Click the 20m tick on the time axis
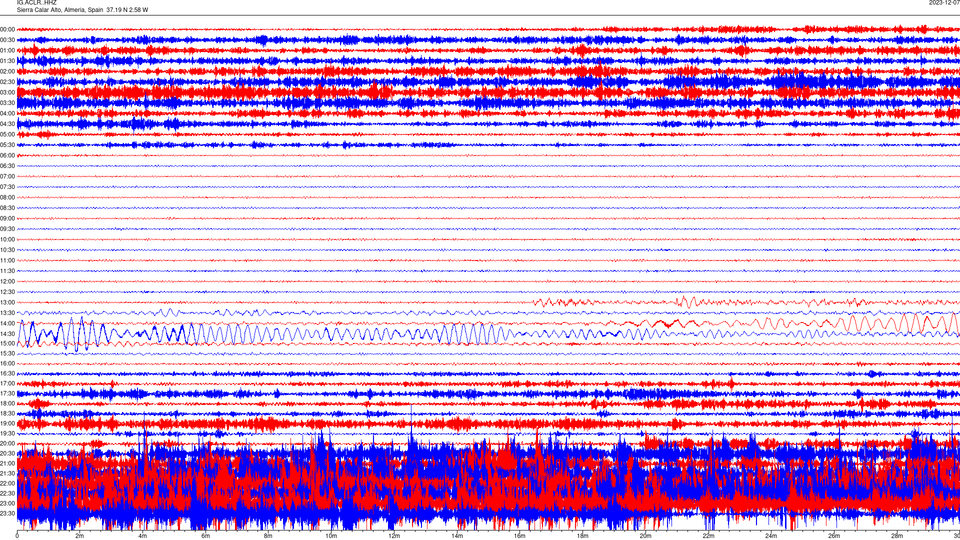This screenshot has width=960, height=540. pos(645,536)
